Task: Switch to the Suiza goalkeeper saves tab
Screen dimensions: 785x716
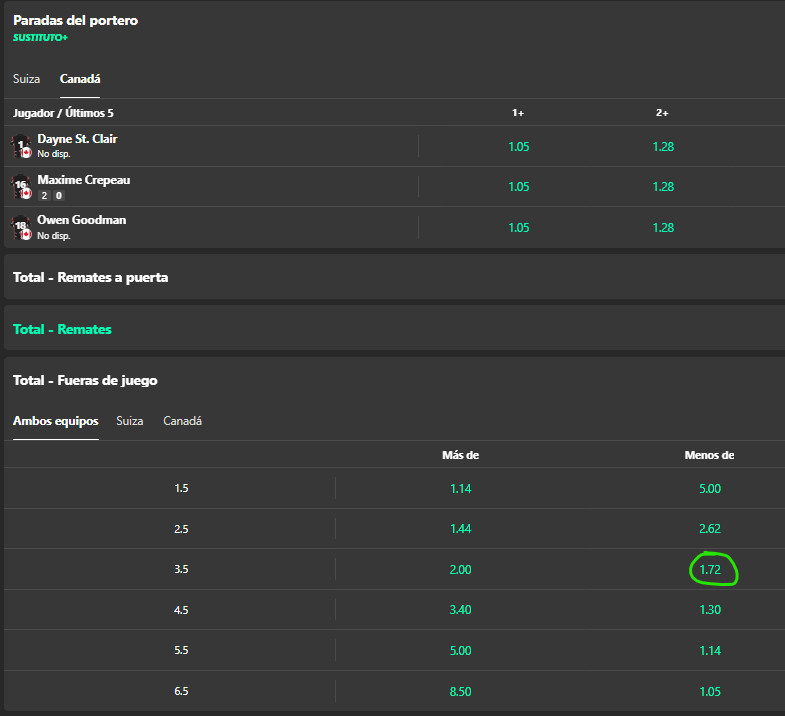Action: 27,79
